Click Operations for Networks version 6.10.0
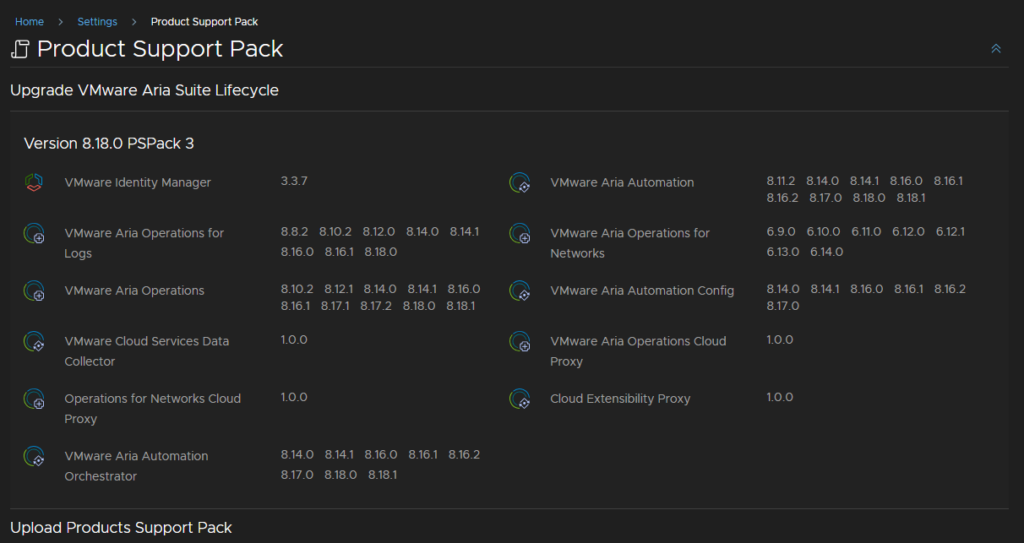The height and width of the screenshot is (543, 1024). 824,232
